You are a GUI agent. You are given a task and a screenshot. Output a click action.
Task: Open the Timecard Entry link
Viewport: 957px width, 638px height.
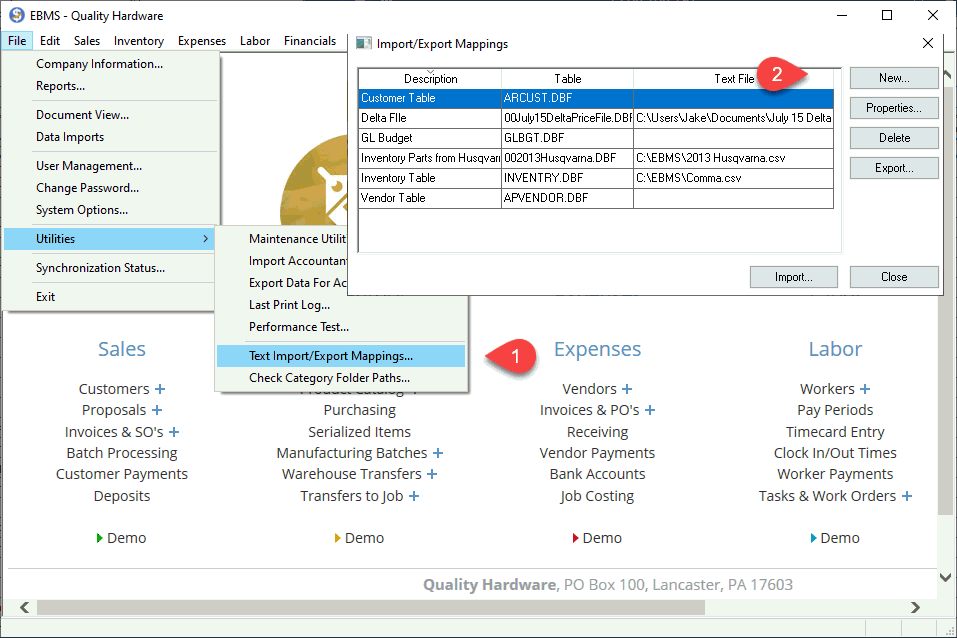tap(835, 432)
